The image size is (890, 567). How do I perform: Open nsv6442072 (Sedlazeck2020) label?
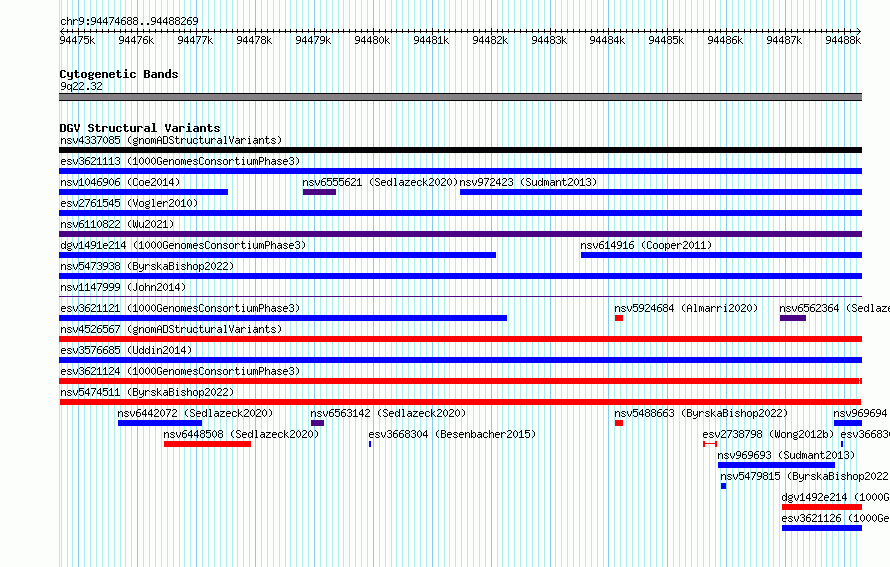(195, 413)
